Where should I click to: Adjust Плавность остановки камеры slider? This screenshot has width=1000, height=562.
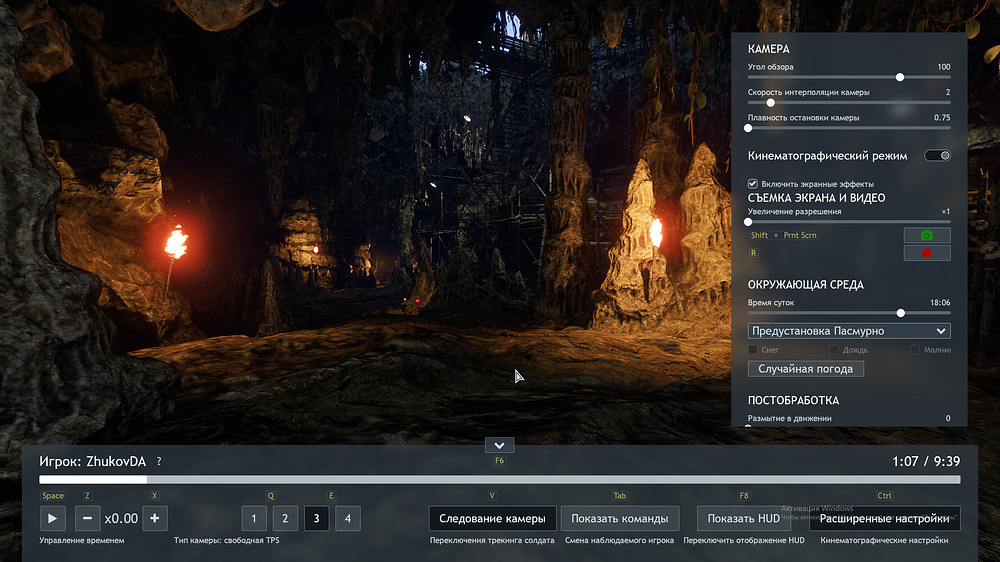pyautogui.click(x=849, y=128)
